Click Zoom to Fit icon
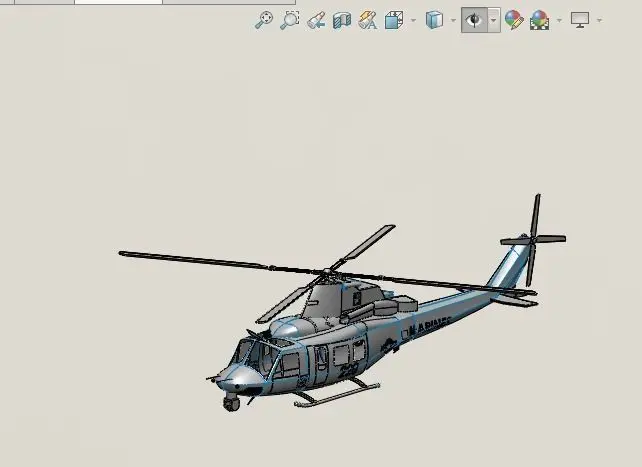 point(264,20)
